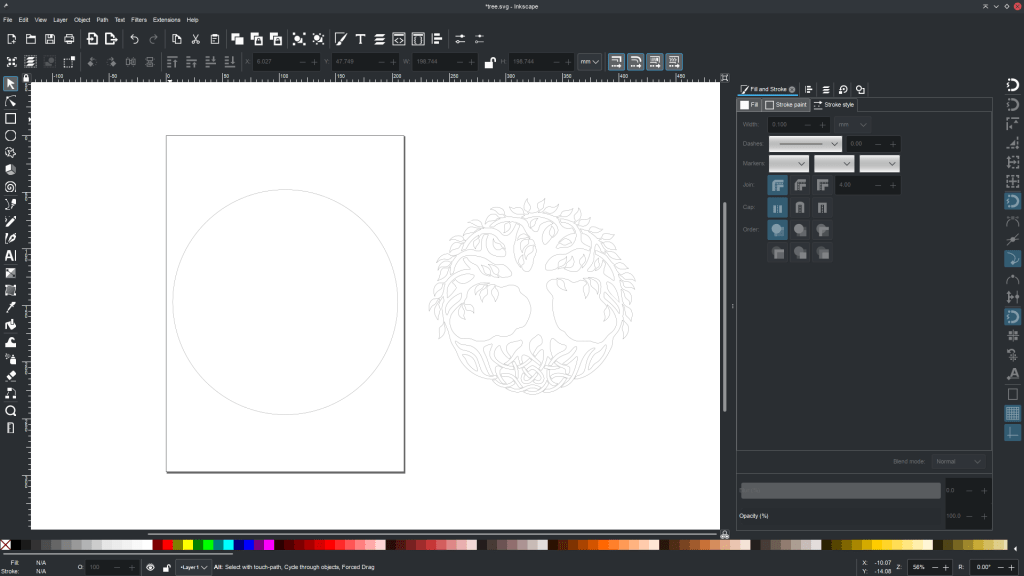
Task: Click the Save document icon
Action: pyautogui.click(x=50, y=39)
